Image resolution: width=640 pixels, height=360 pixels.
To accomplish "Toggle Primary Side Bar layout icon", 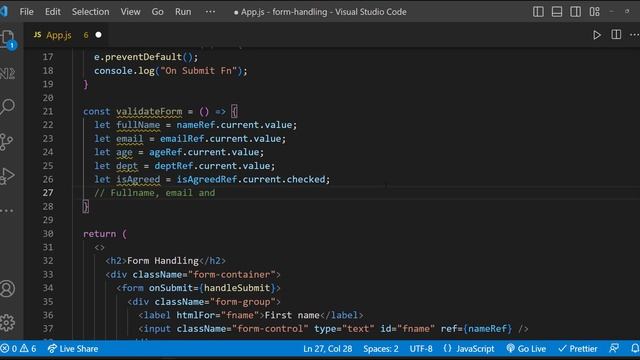I will coord(538,12).
